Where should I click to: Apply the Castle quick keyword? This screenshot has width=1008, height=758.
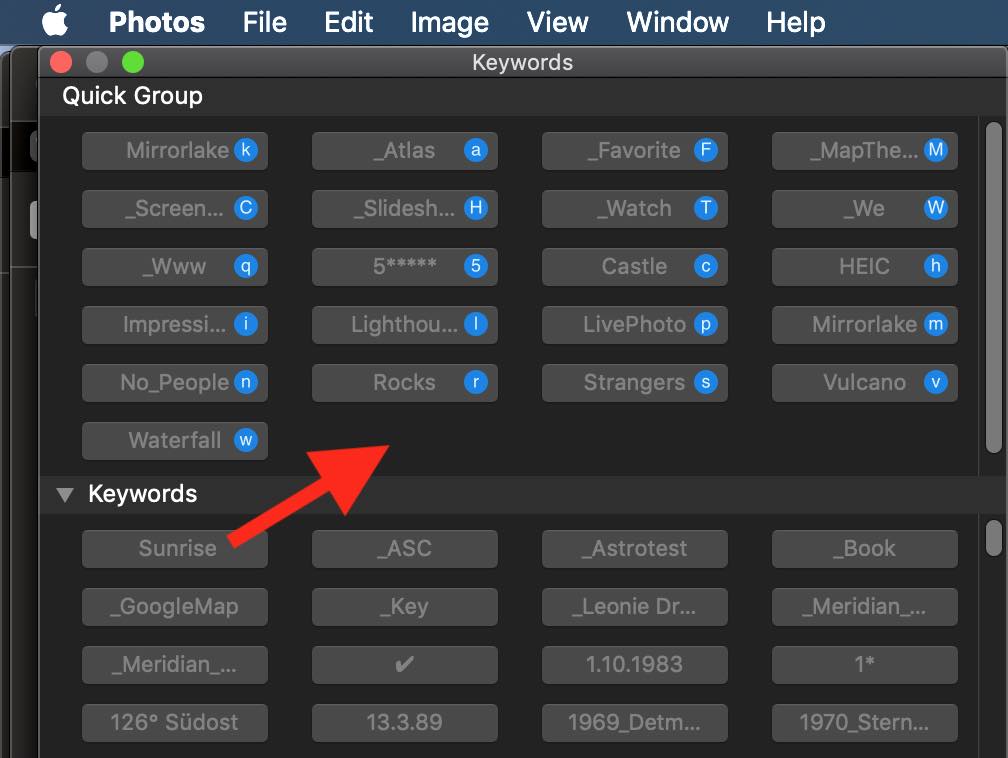pos(635,266)
